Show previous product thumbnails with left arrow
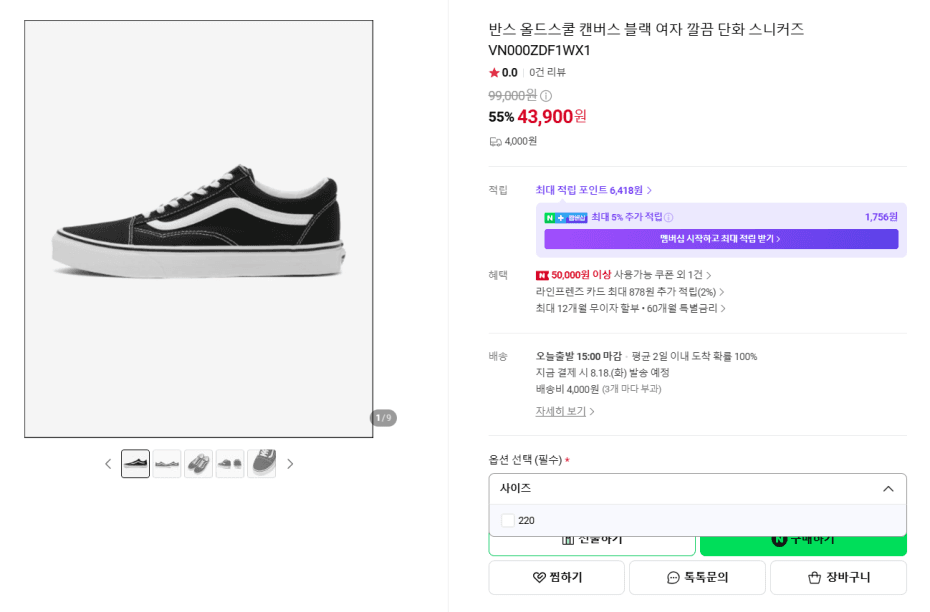930x612 pixels. pos(108,464)
